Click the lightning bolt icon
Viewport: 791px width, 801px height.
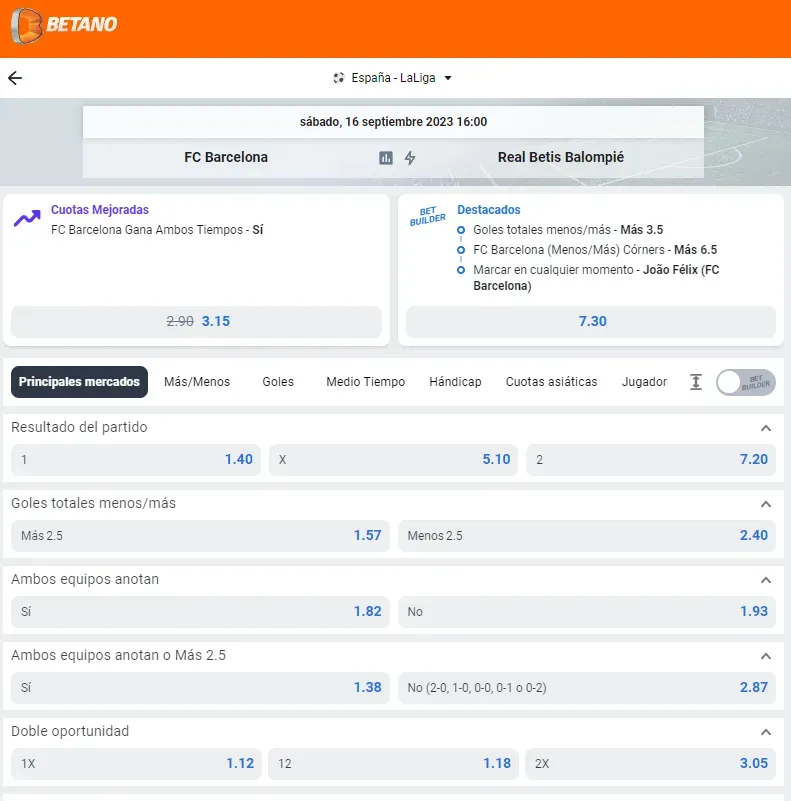[x=410, y=158]
